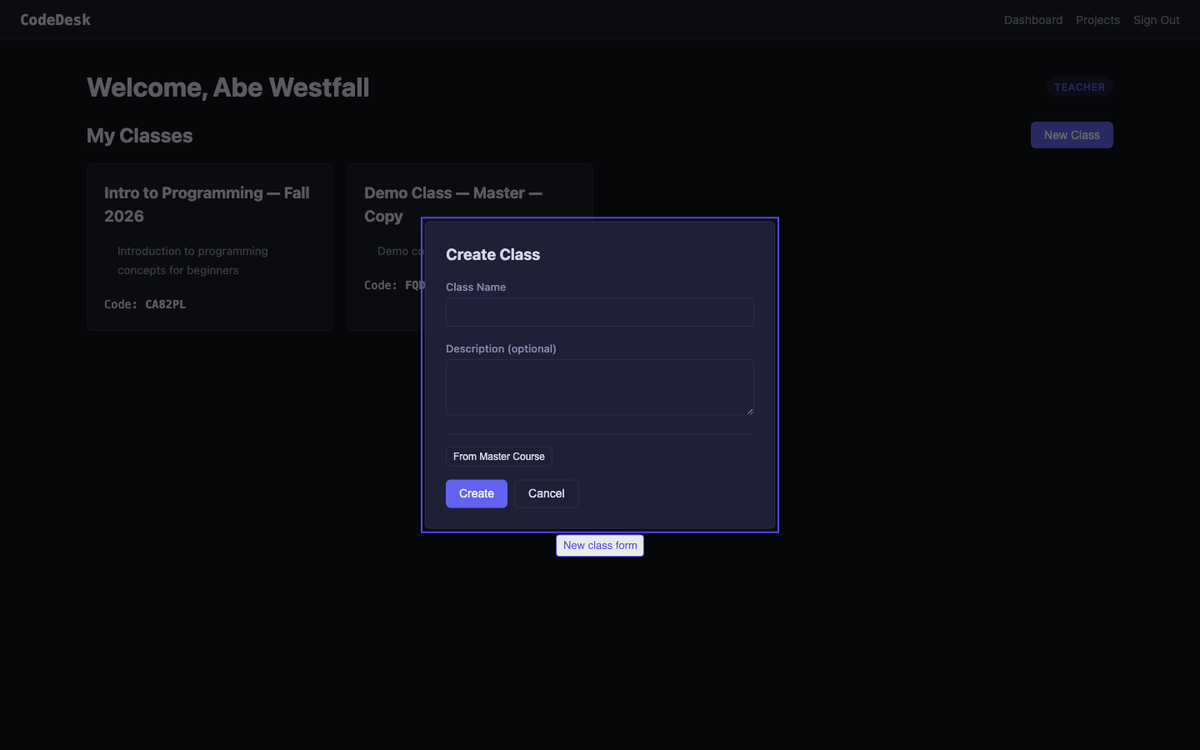The width and height of the screenshot is (1200, 750).
Task: Click the TEACHER role badge
Action: tap(1079, 87)
